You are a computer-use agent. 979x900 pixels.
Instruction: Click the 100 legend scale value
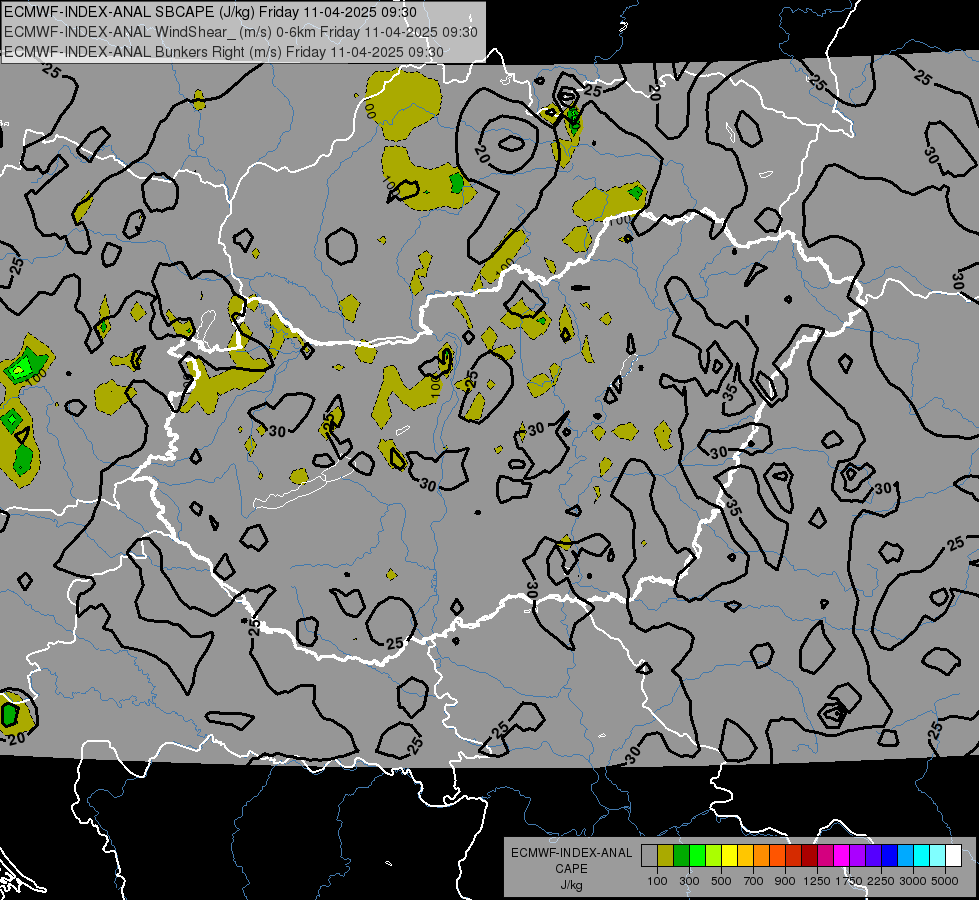pyautogui.click(x=657, y=881)
